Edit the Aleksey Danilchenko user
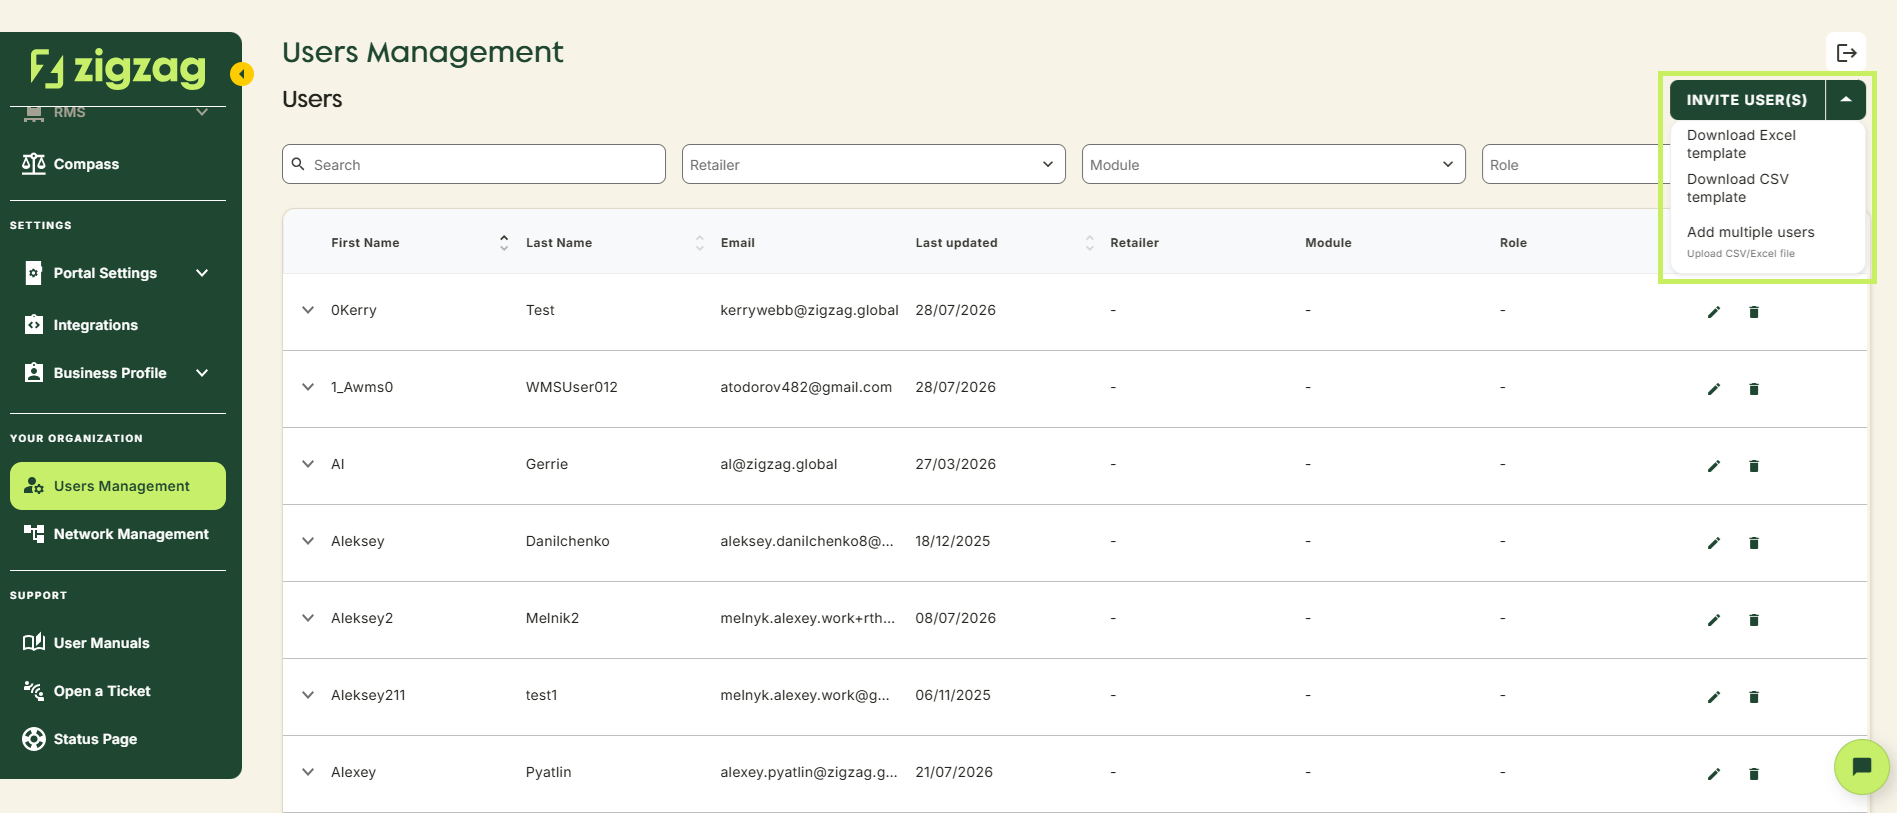Viewport: 1897px width, 813px height. pos(1714,543)
